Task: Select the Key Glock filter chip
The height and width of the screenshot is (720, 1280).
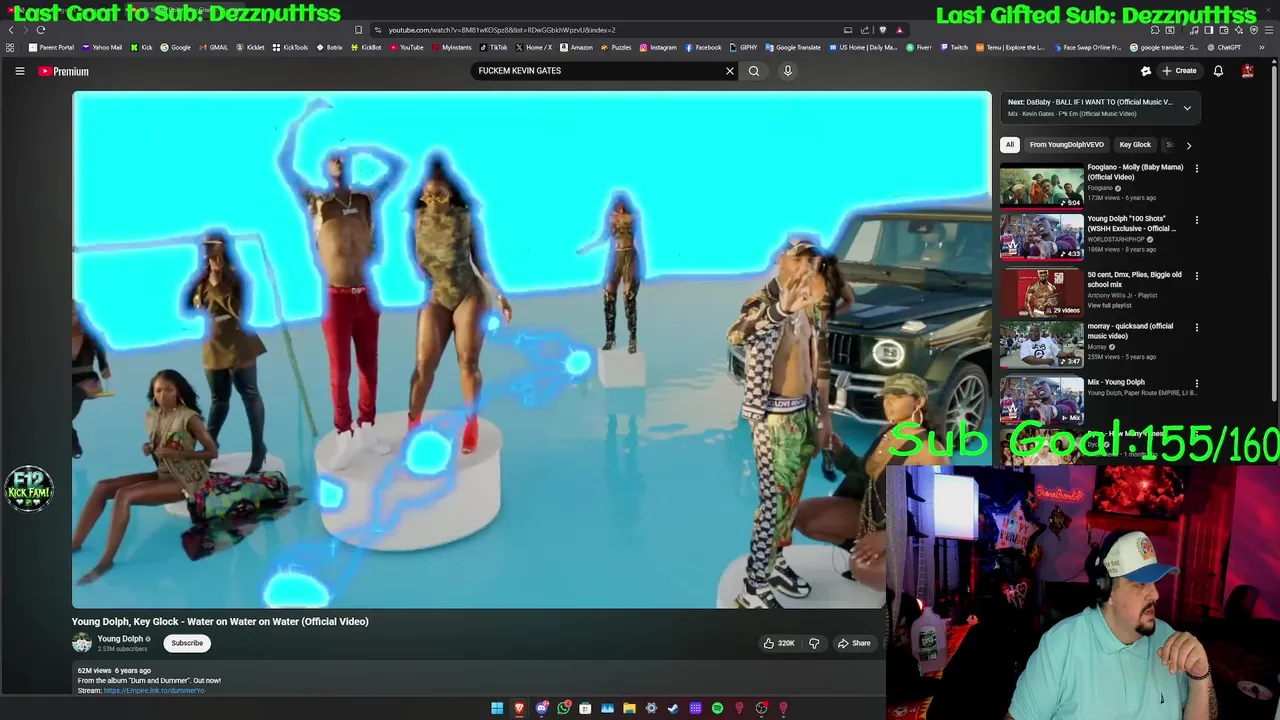Action: coord(1135,145)
